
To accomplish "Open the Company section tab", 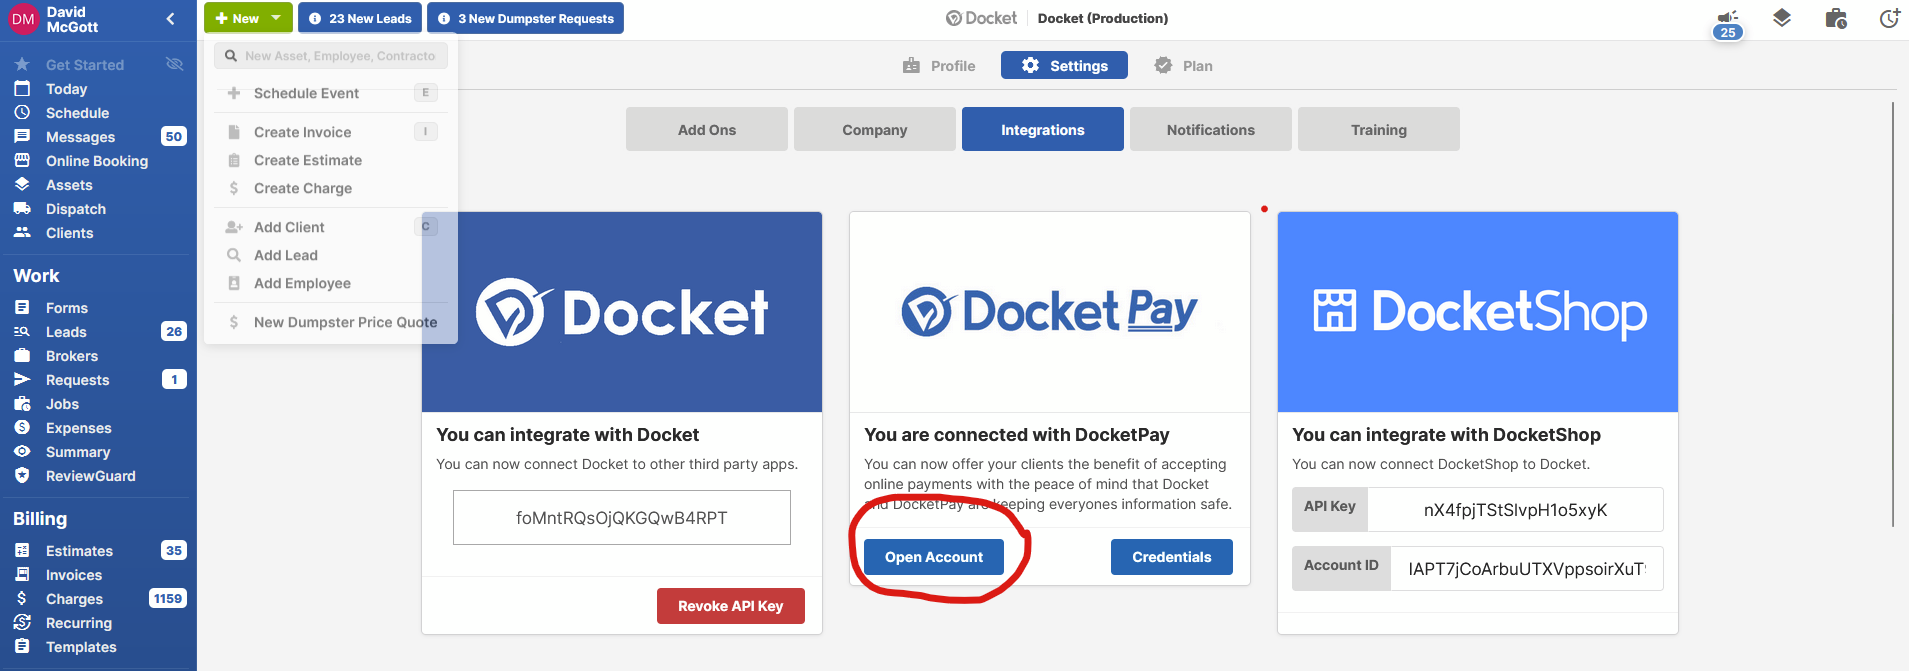I will (x=875, y=129).
